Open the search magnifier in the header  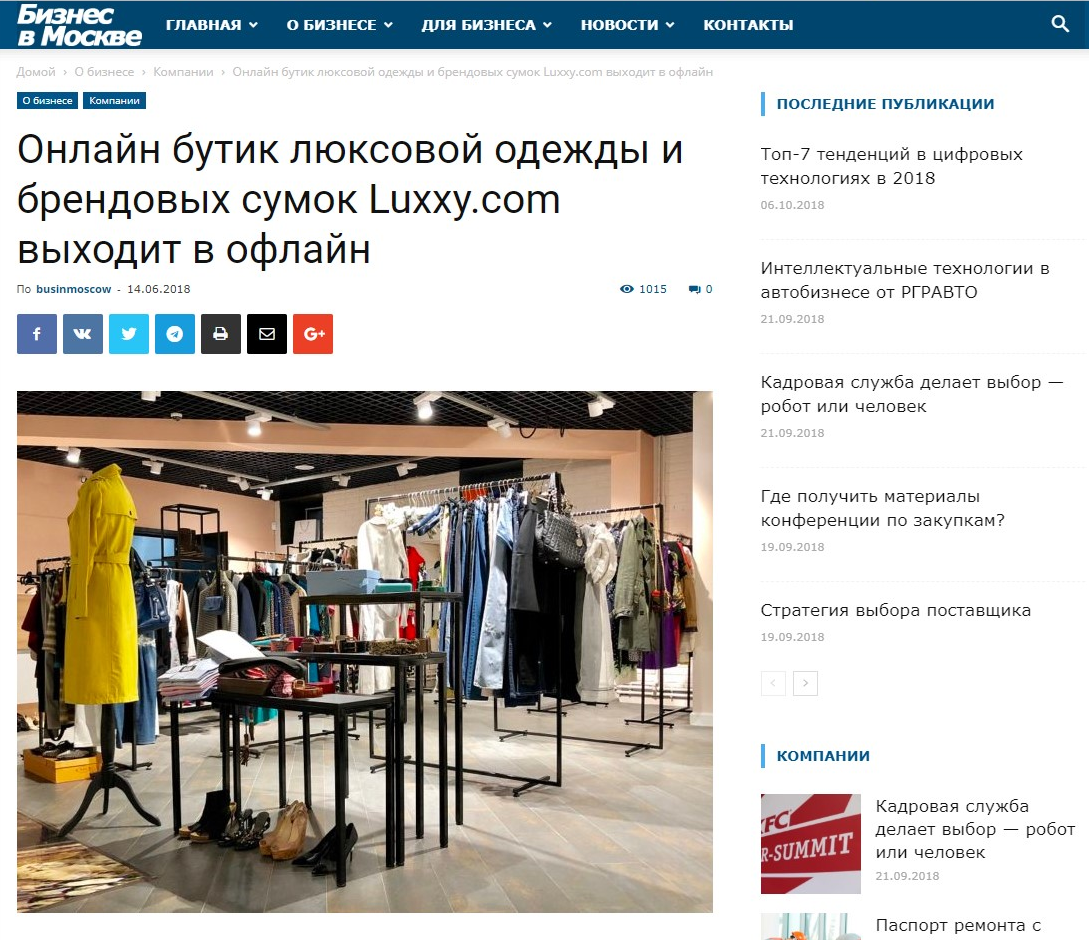[x=1060, y=24]
